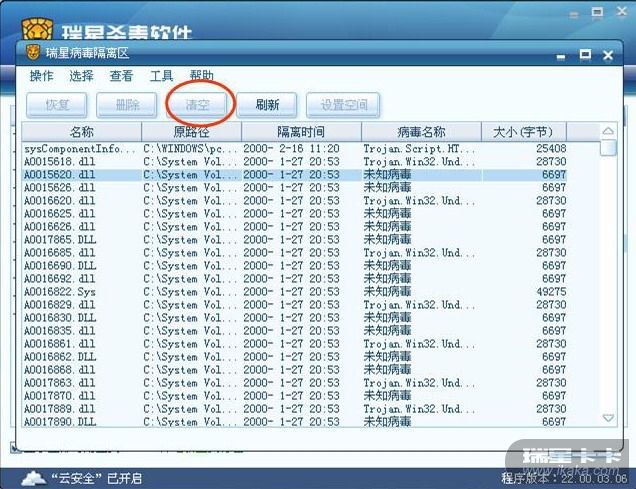Select the A0016862.DLL row
Image resolution: width=636 pixels, height=489 pixels.
[x=294, y=356]
